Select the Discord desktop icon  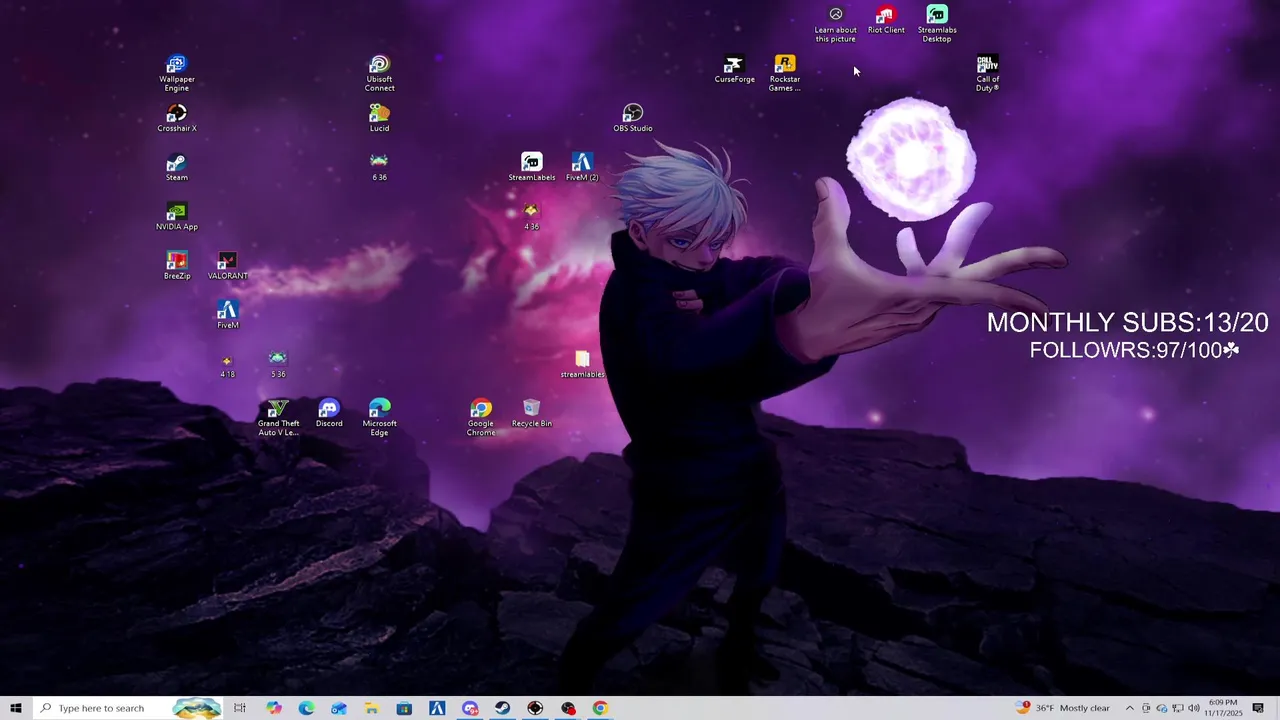click(329, 413)
